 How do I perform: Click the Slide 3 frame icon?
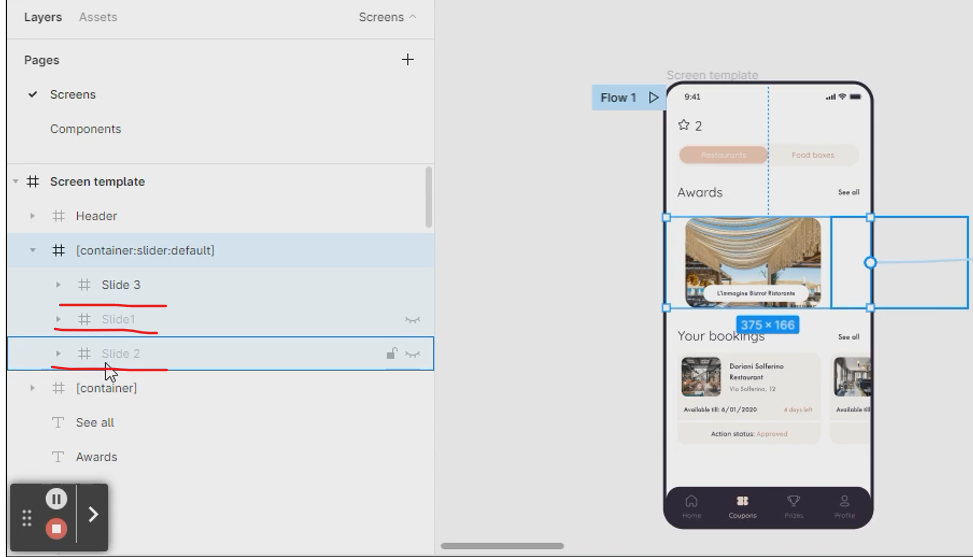(84, 285)
